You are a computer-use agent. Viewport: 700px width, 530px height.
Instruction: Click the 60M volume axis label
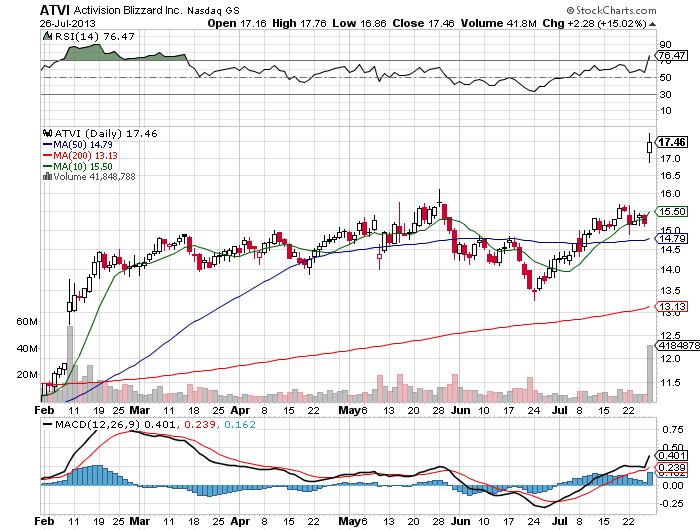27,321
